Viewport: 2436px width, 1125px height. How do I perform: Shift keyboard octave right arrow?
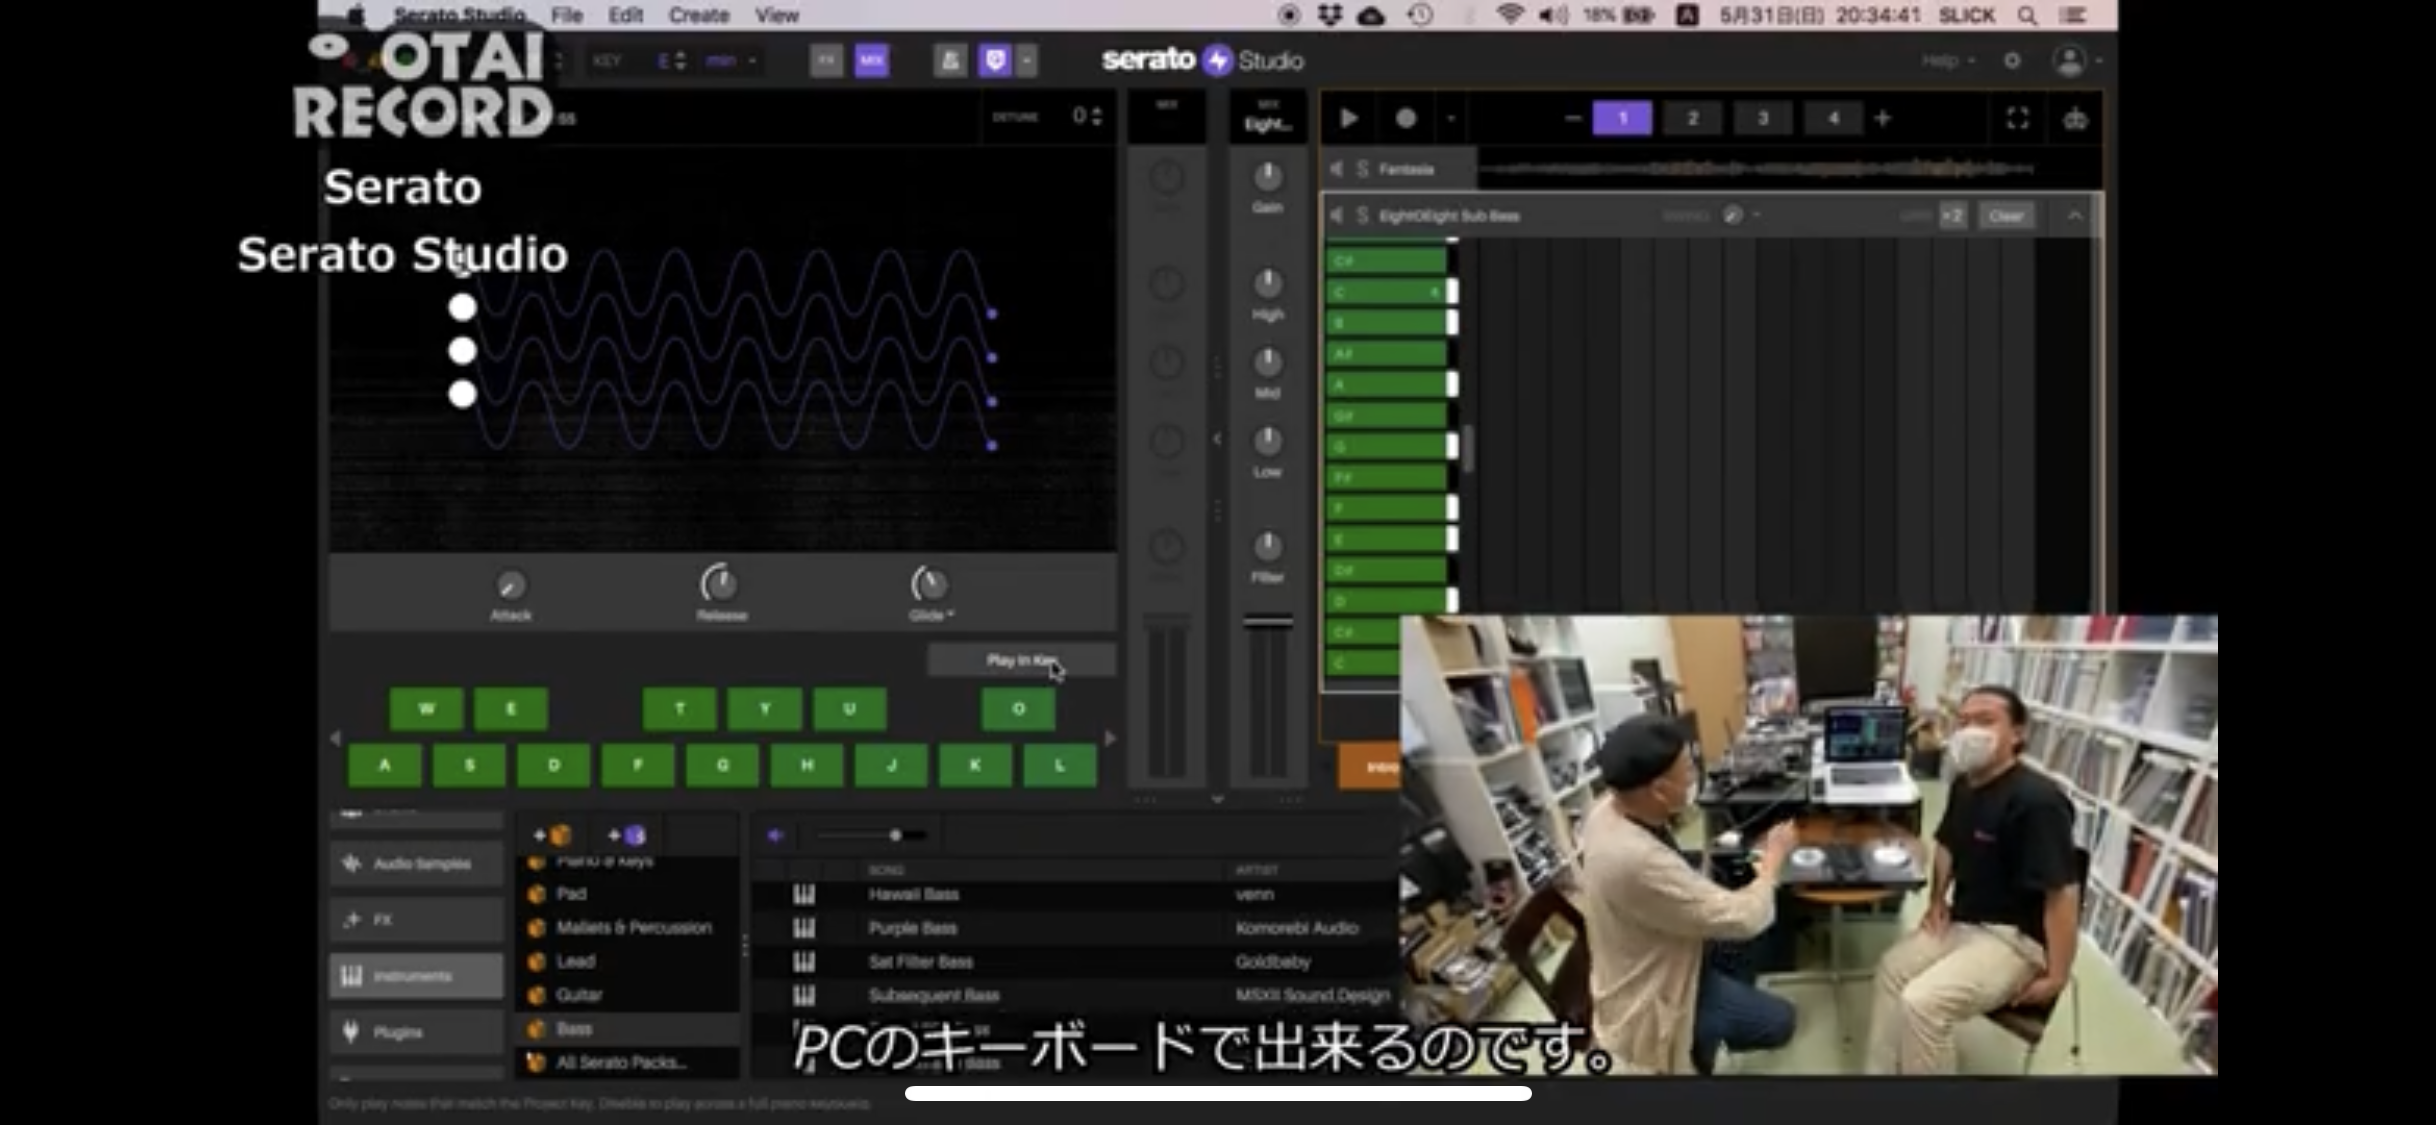[x=1109, y=738]
